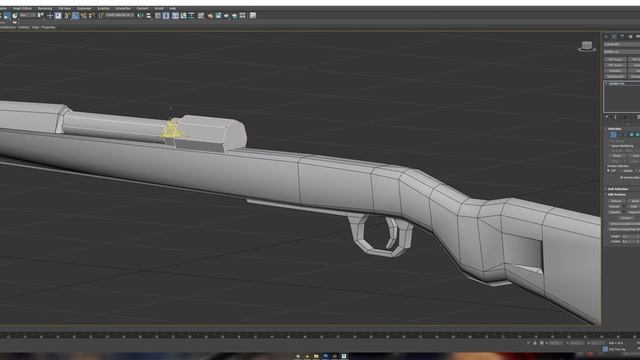Click the Use Pivot Point Center icon
The height and width of the screenshot is (360, 640).
pos(40,16)
